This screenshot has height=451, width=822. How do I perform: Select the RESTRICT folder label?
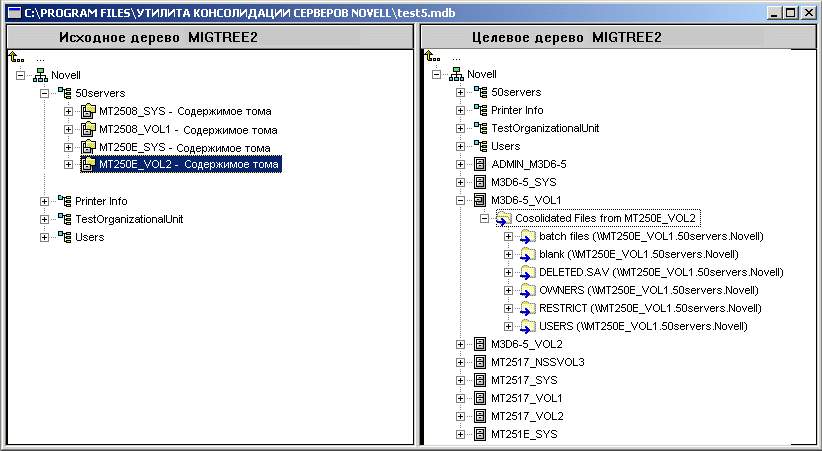(650, 308)
